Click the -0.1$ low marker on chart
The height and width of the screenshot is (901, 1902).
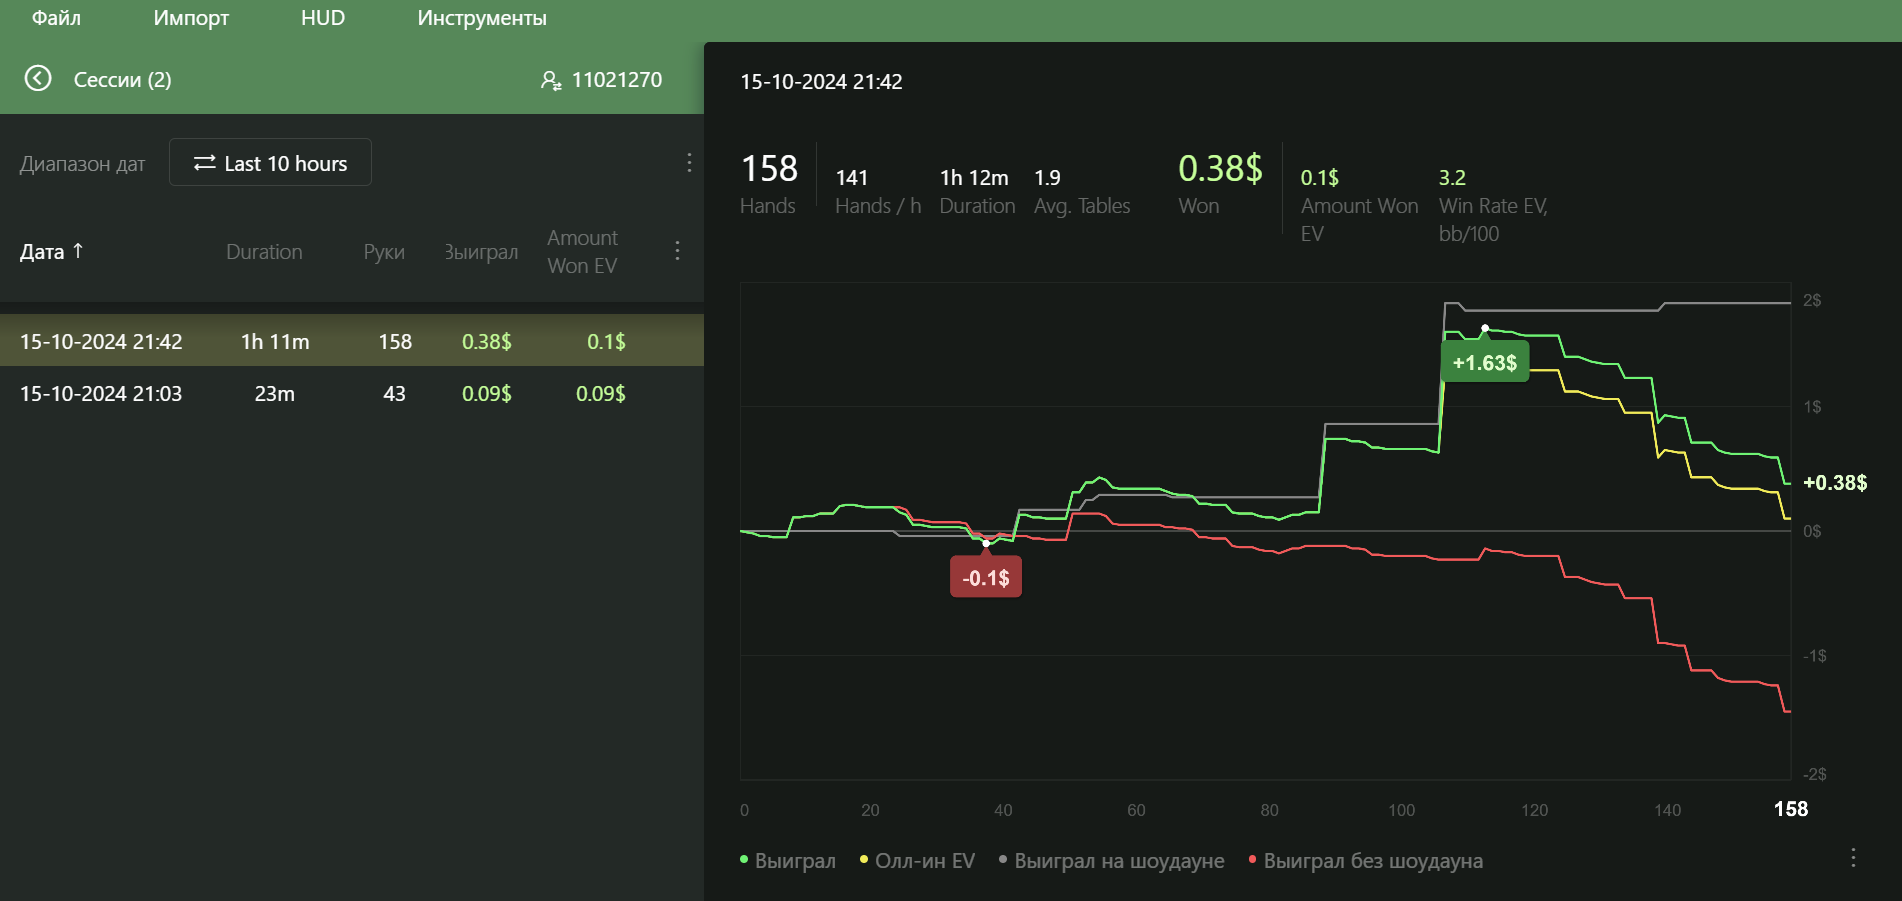point(986,578)
